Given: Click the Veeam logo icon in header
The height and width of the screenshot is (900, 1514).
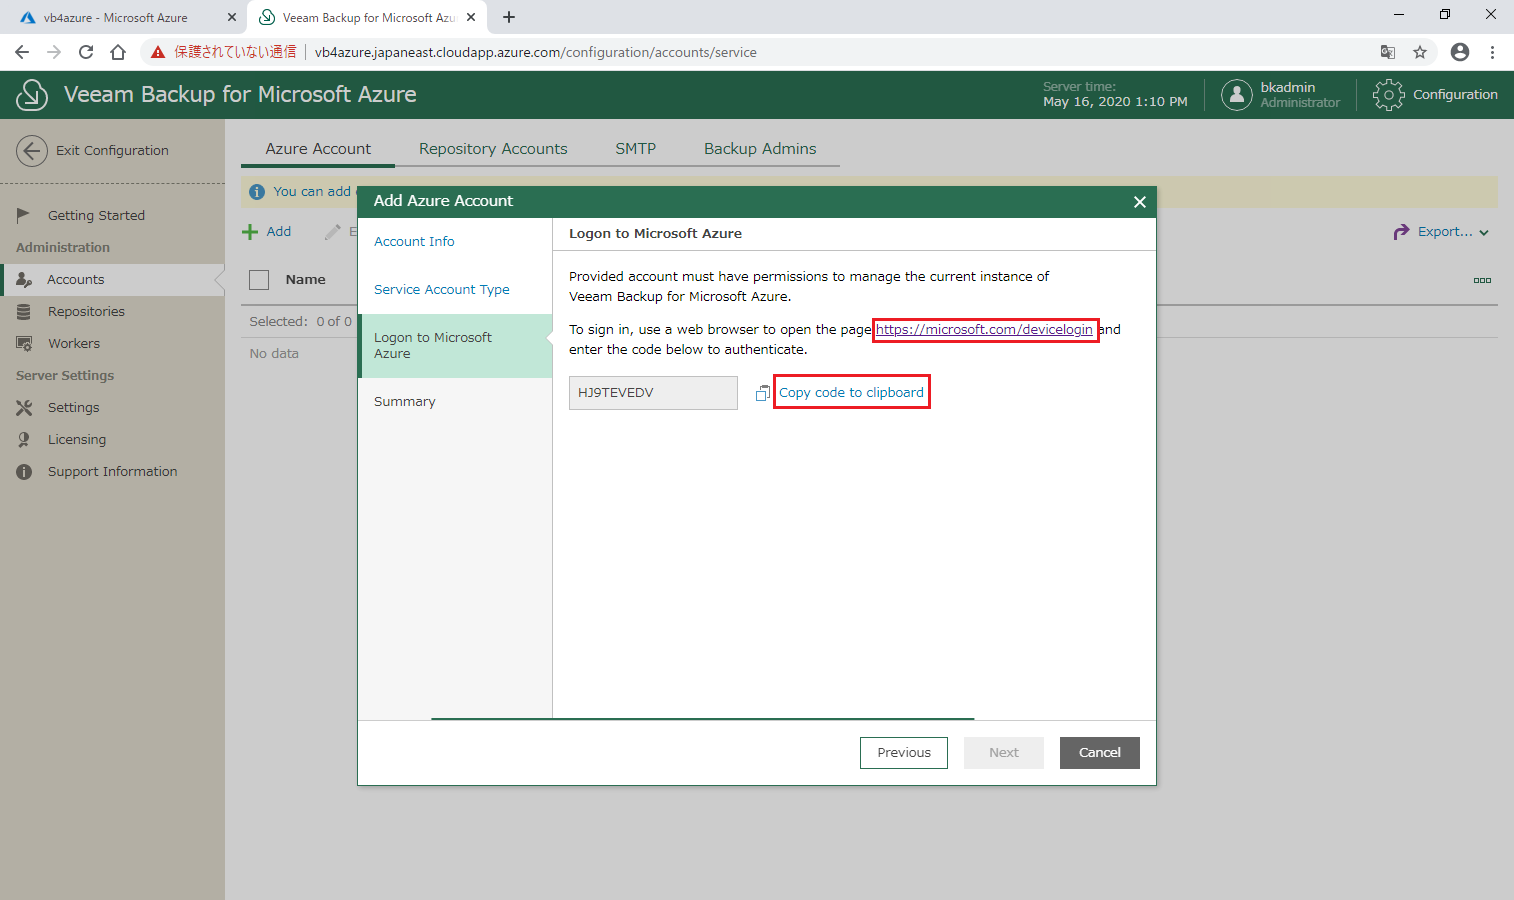Looking at the screenshot, I should 32,95.
